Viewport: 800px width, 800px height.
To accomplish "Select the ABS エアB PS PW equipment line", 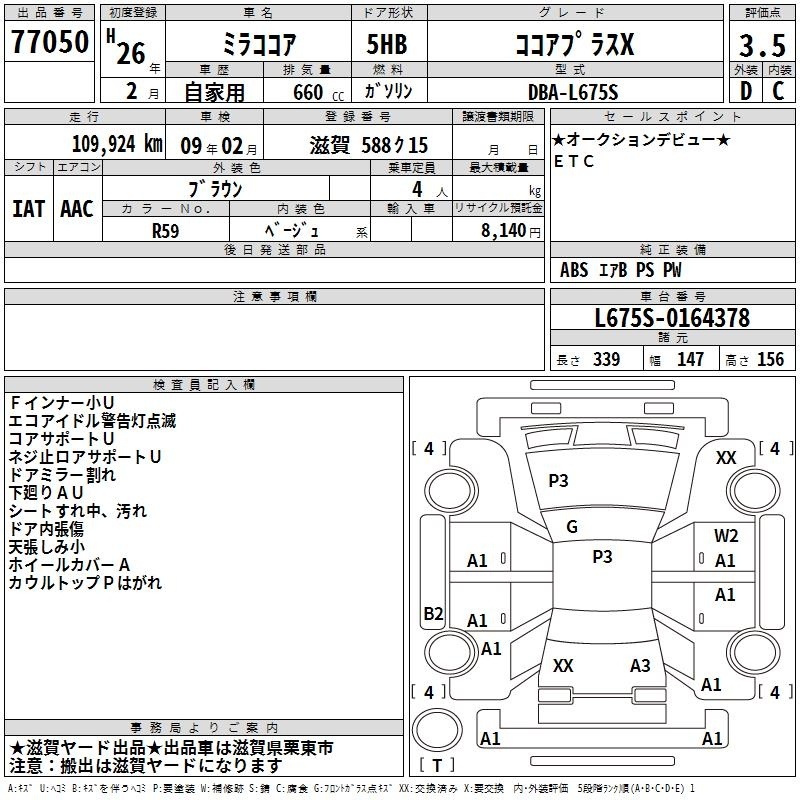I will tap(621, 270).
